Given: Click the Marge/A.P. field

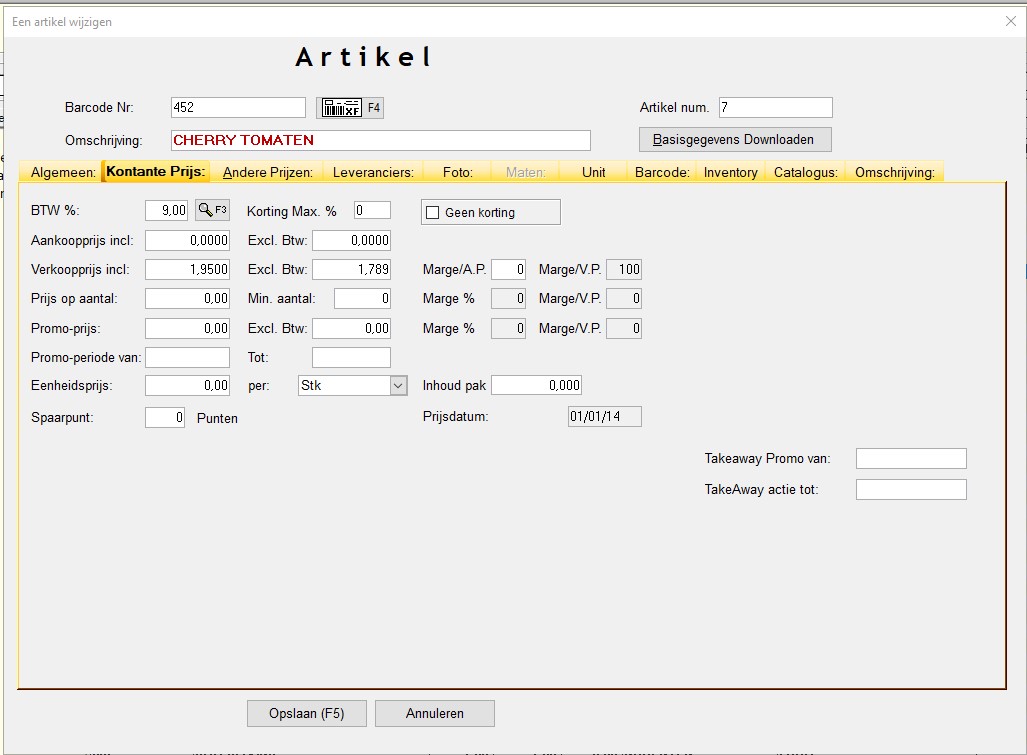Looking at the screenshot, I should pyautogui.click(x=508, y=269).
